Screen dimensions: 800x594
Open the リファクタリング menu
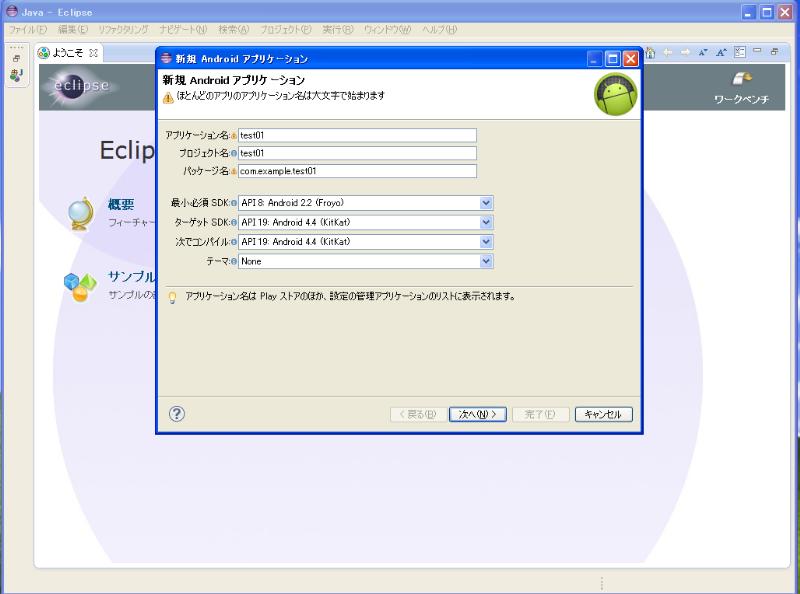pyautogui.click(x=123, y=30)
